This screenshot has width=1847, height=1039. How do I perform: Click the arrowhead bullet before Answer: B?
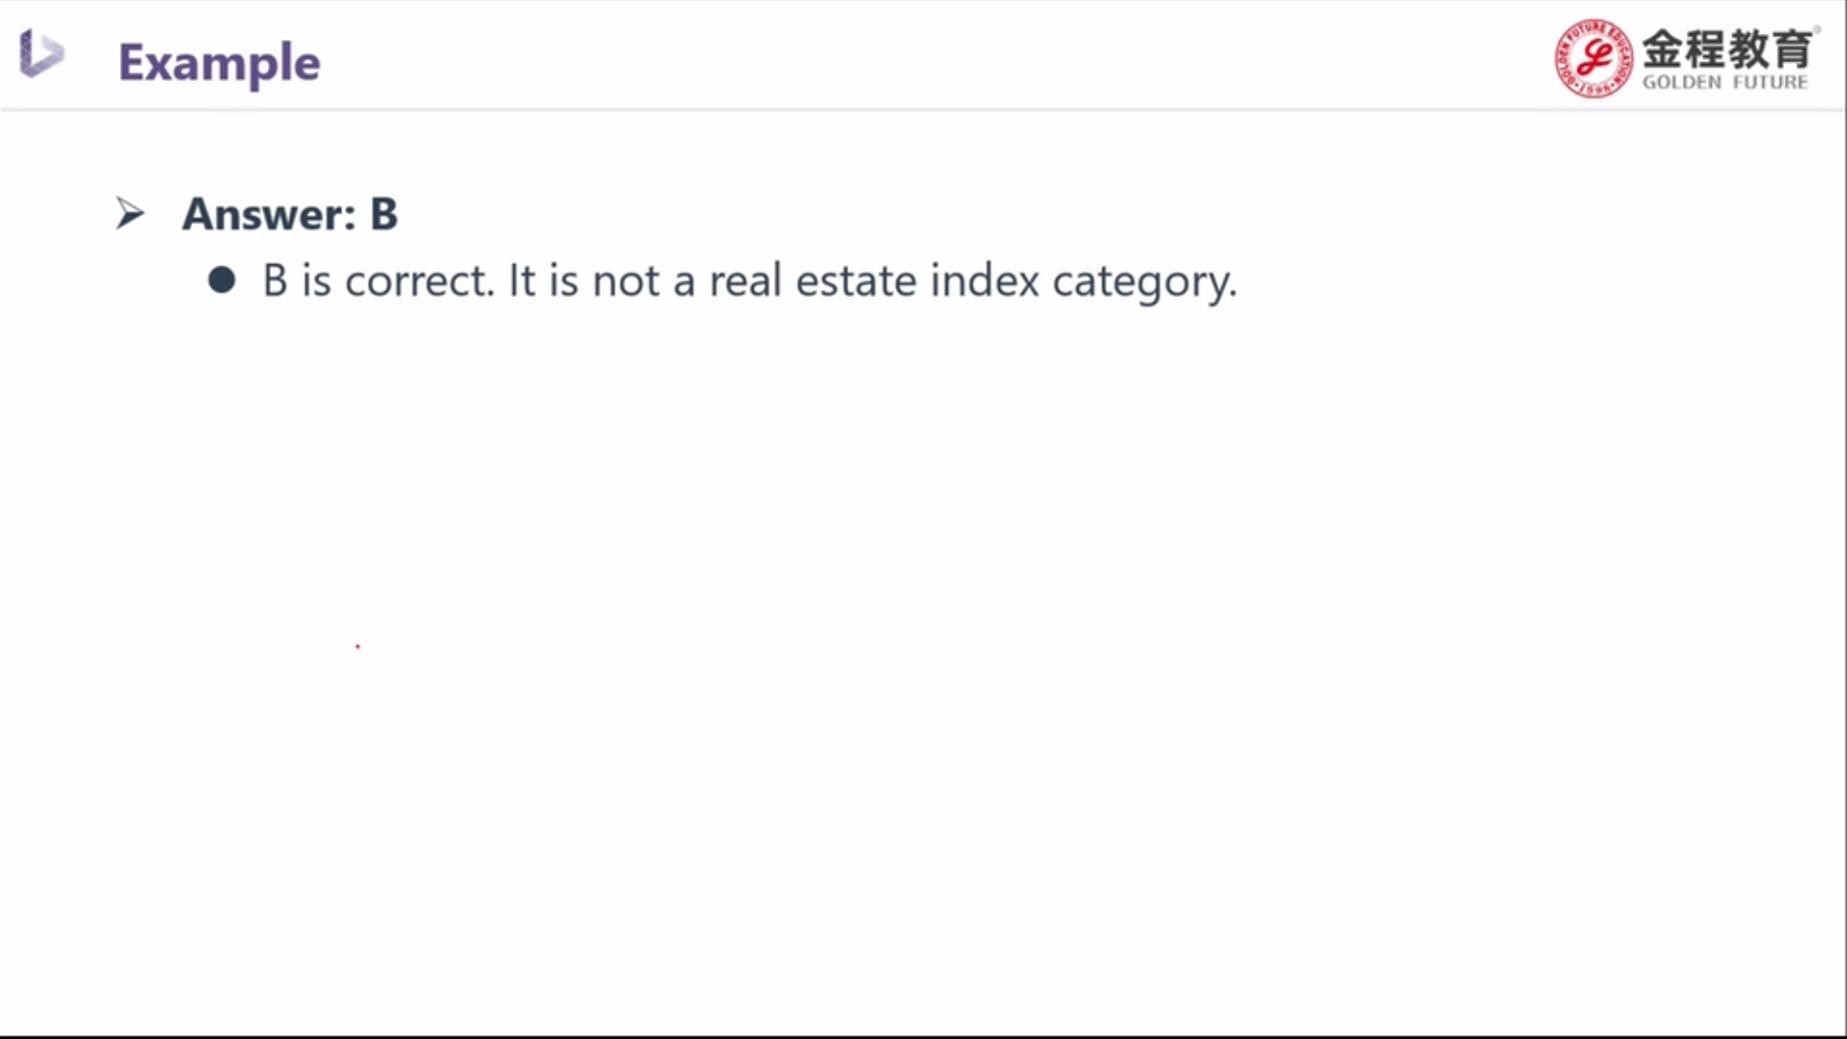(x=130, y=213)
